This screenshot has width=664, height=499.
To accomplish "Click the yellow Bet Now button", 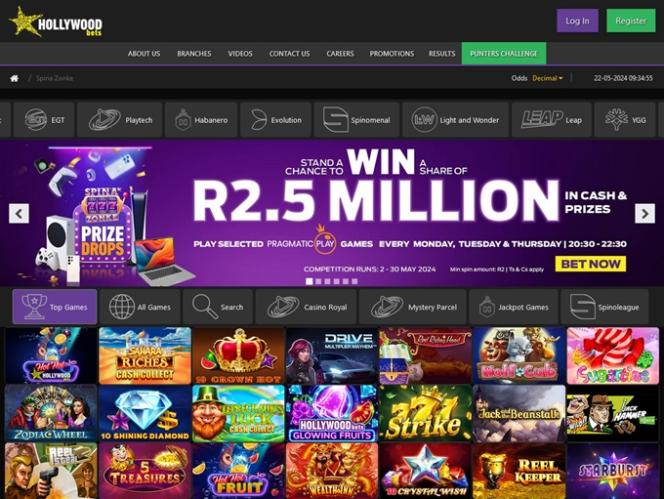I will pyautogui.click(x=590, y=264).
